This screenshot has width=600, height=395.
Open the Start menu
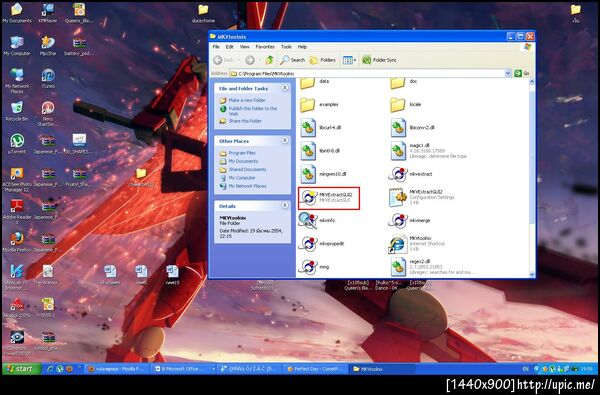(x=21, y=369)
